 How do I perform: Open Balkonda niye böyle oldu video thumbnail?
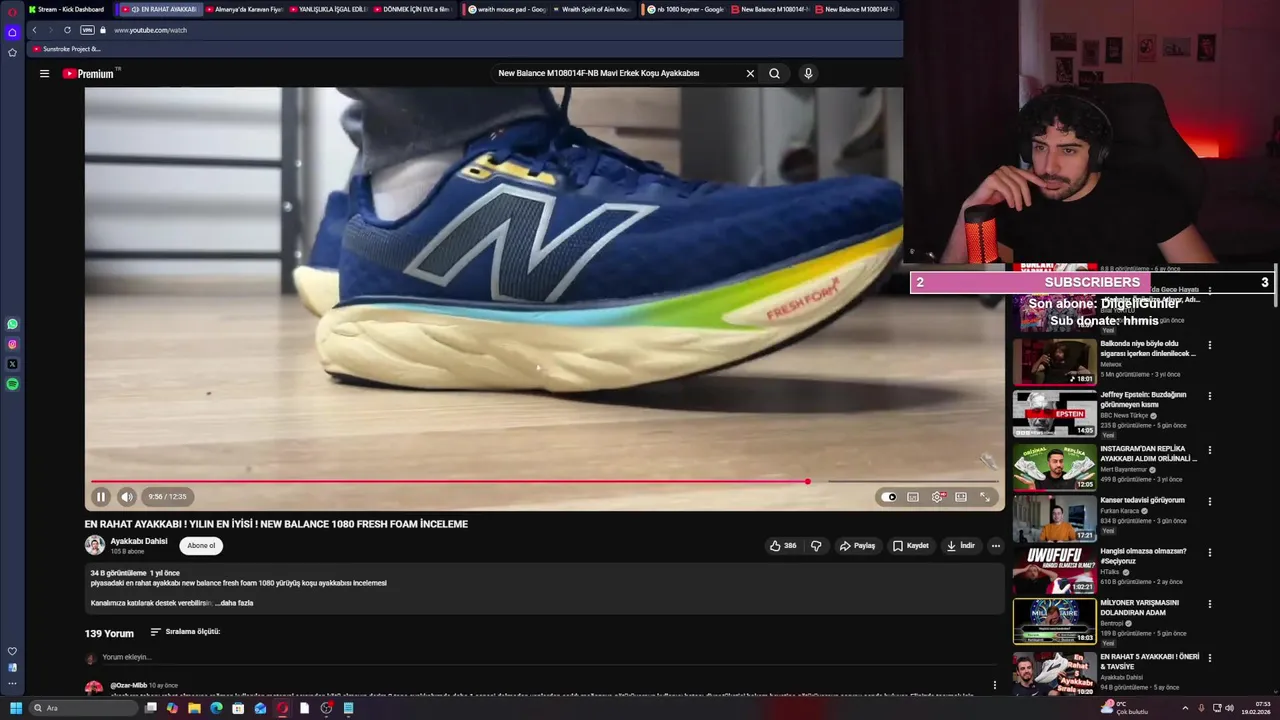point(1055,362)
